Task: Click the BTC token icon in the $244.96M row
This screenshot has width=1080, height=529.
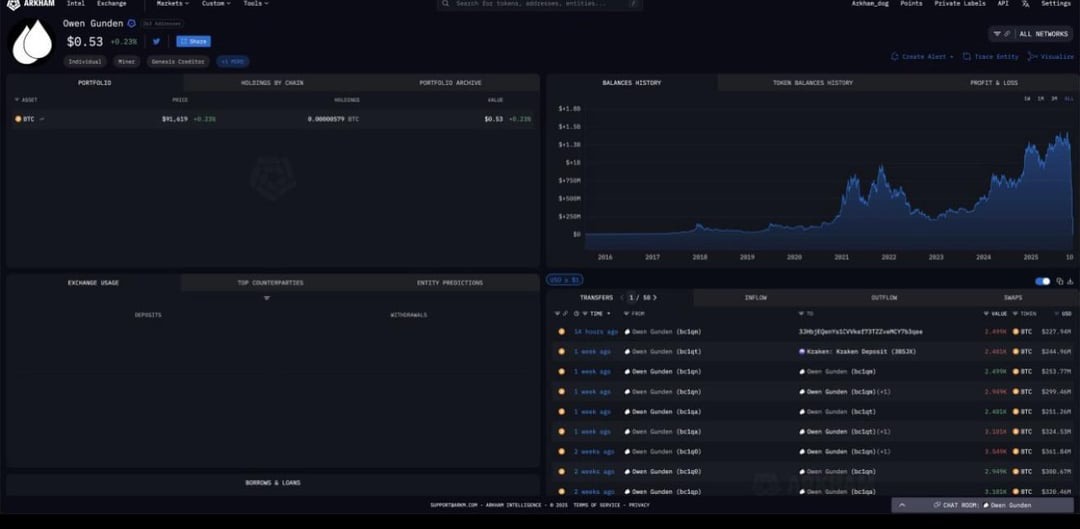Action: point(1015,352)
